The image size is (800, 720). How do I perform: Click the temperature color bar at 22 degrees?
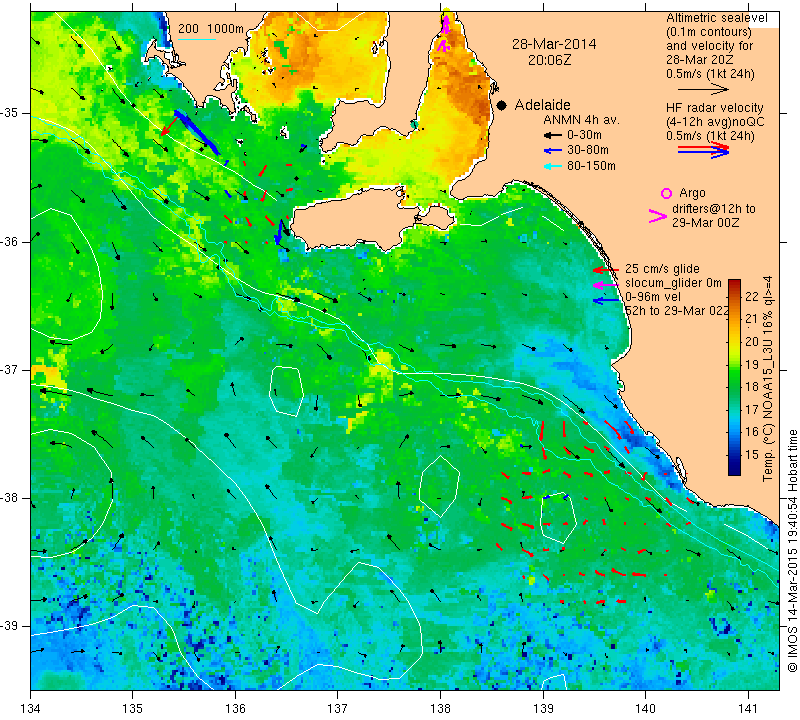pos(734,296)
